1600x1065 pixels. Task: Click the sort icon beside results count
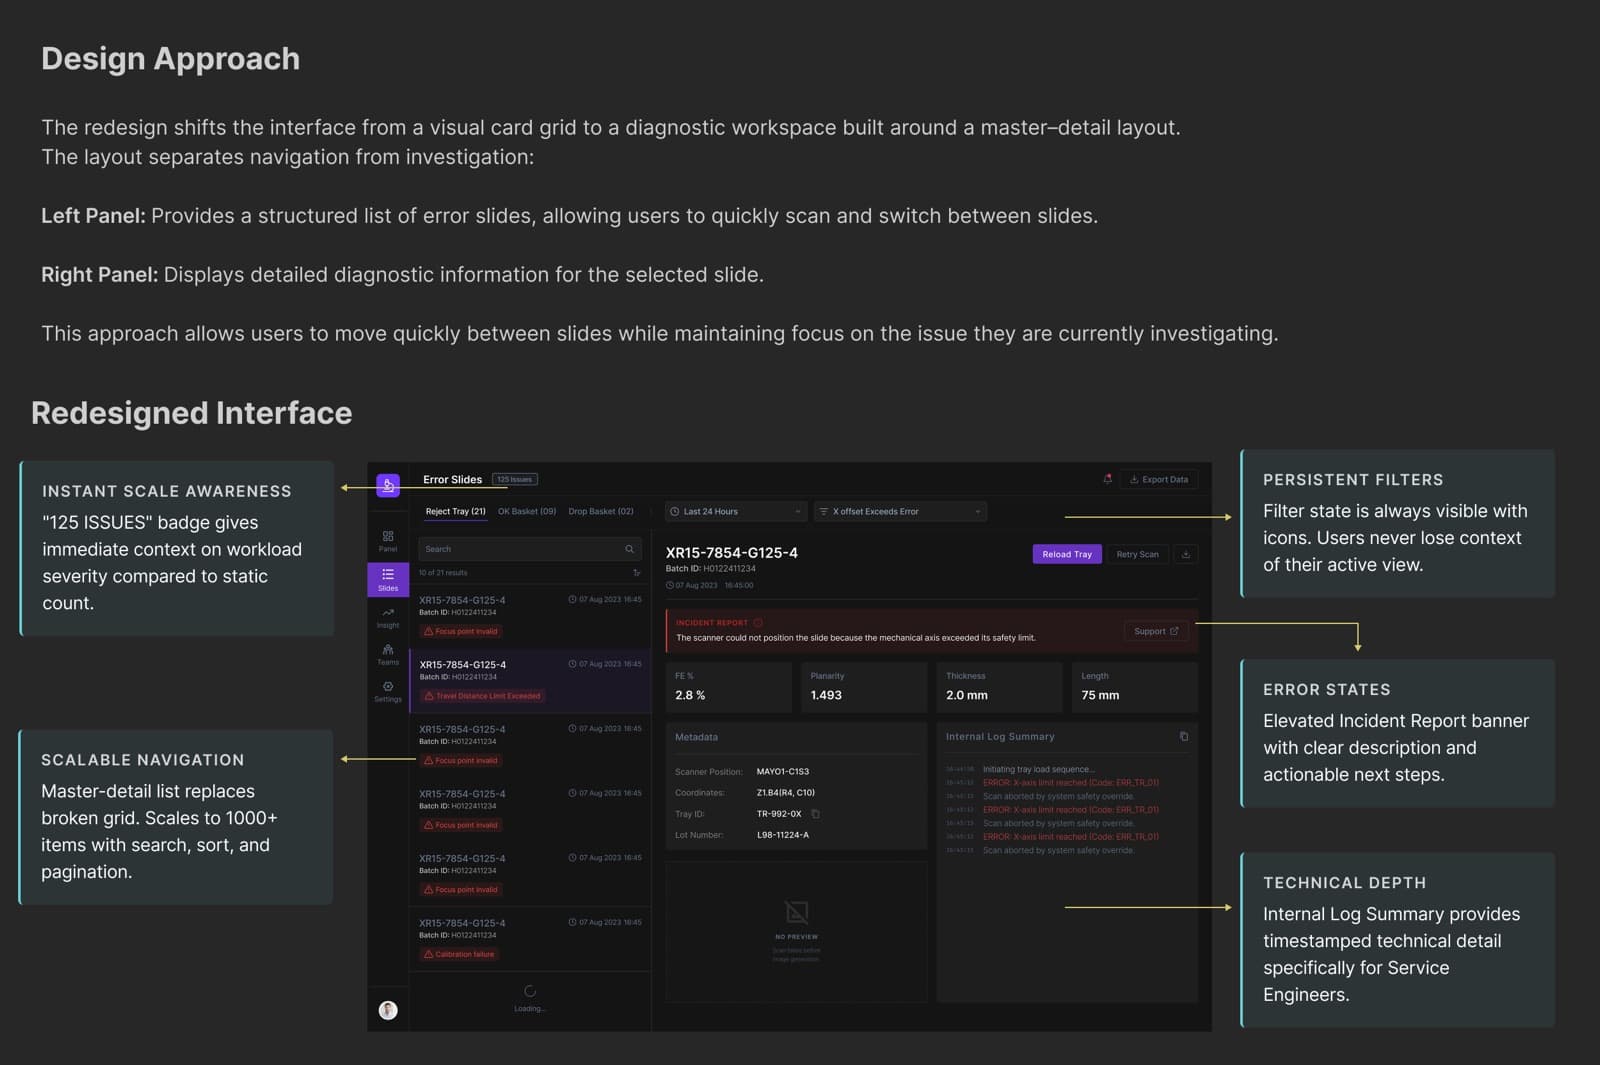[x=637, y=573]
